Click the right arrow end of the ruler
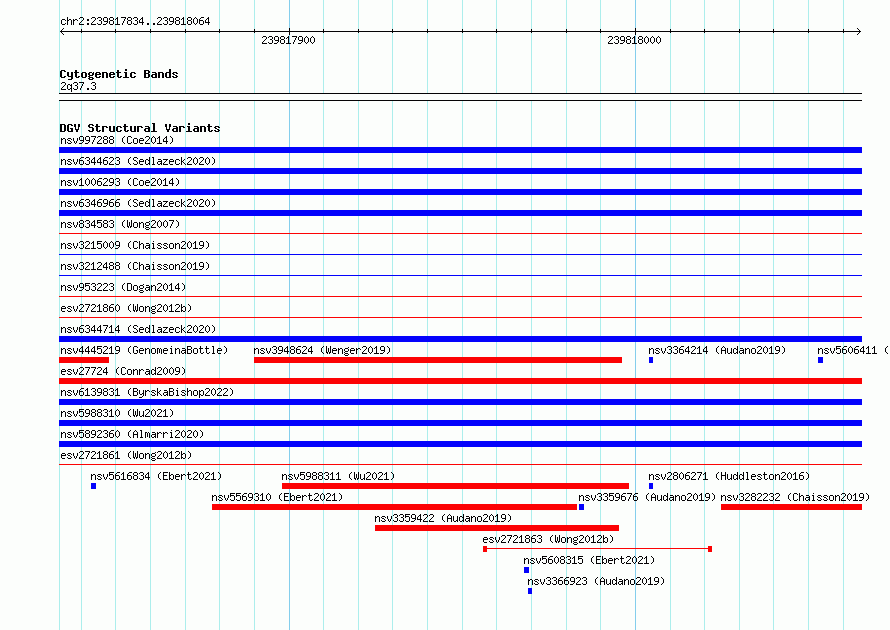Viewport: 890px width, 630px height. [x=859, y=31]
